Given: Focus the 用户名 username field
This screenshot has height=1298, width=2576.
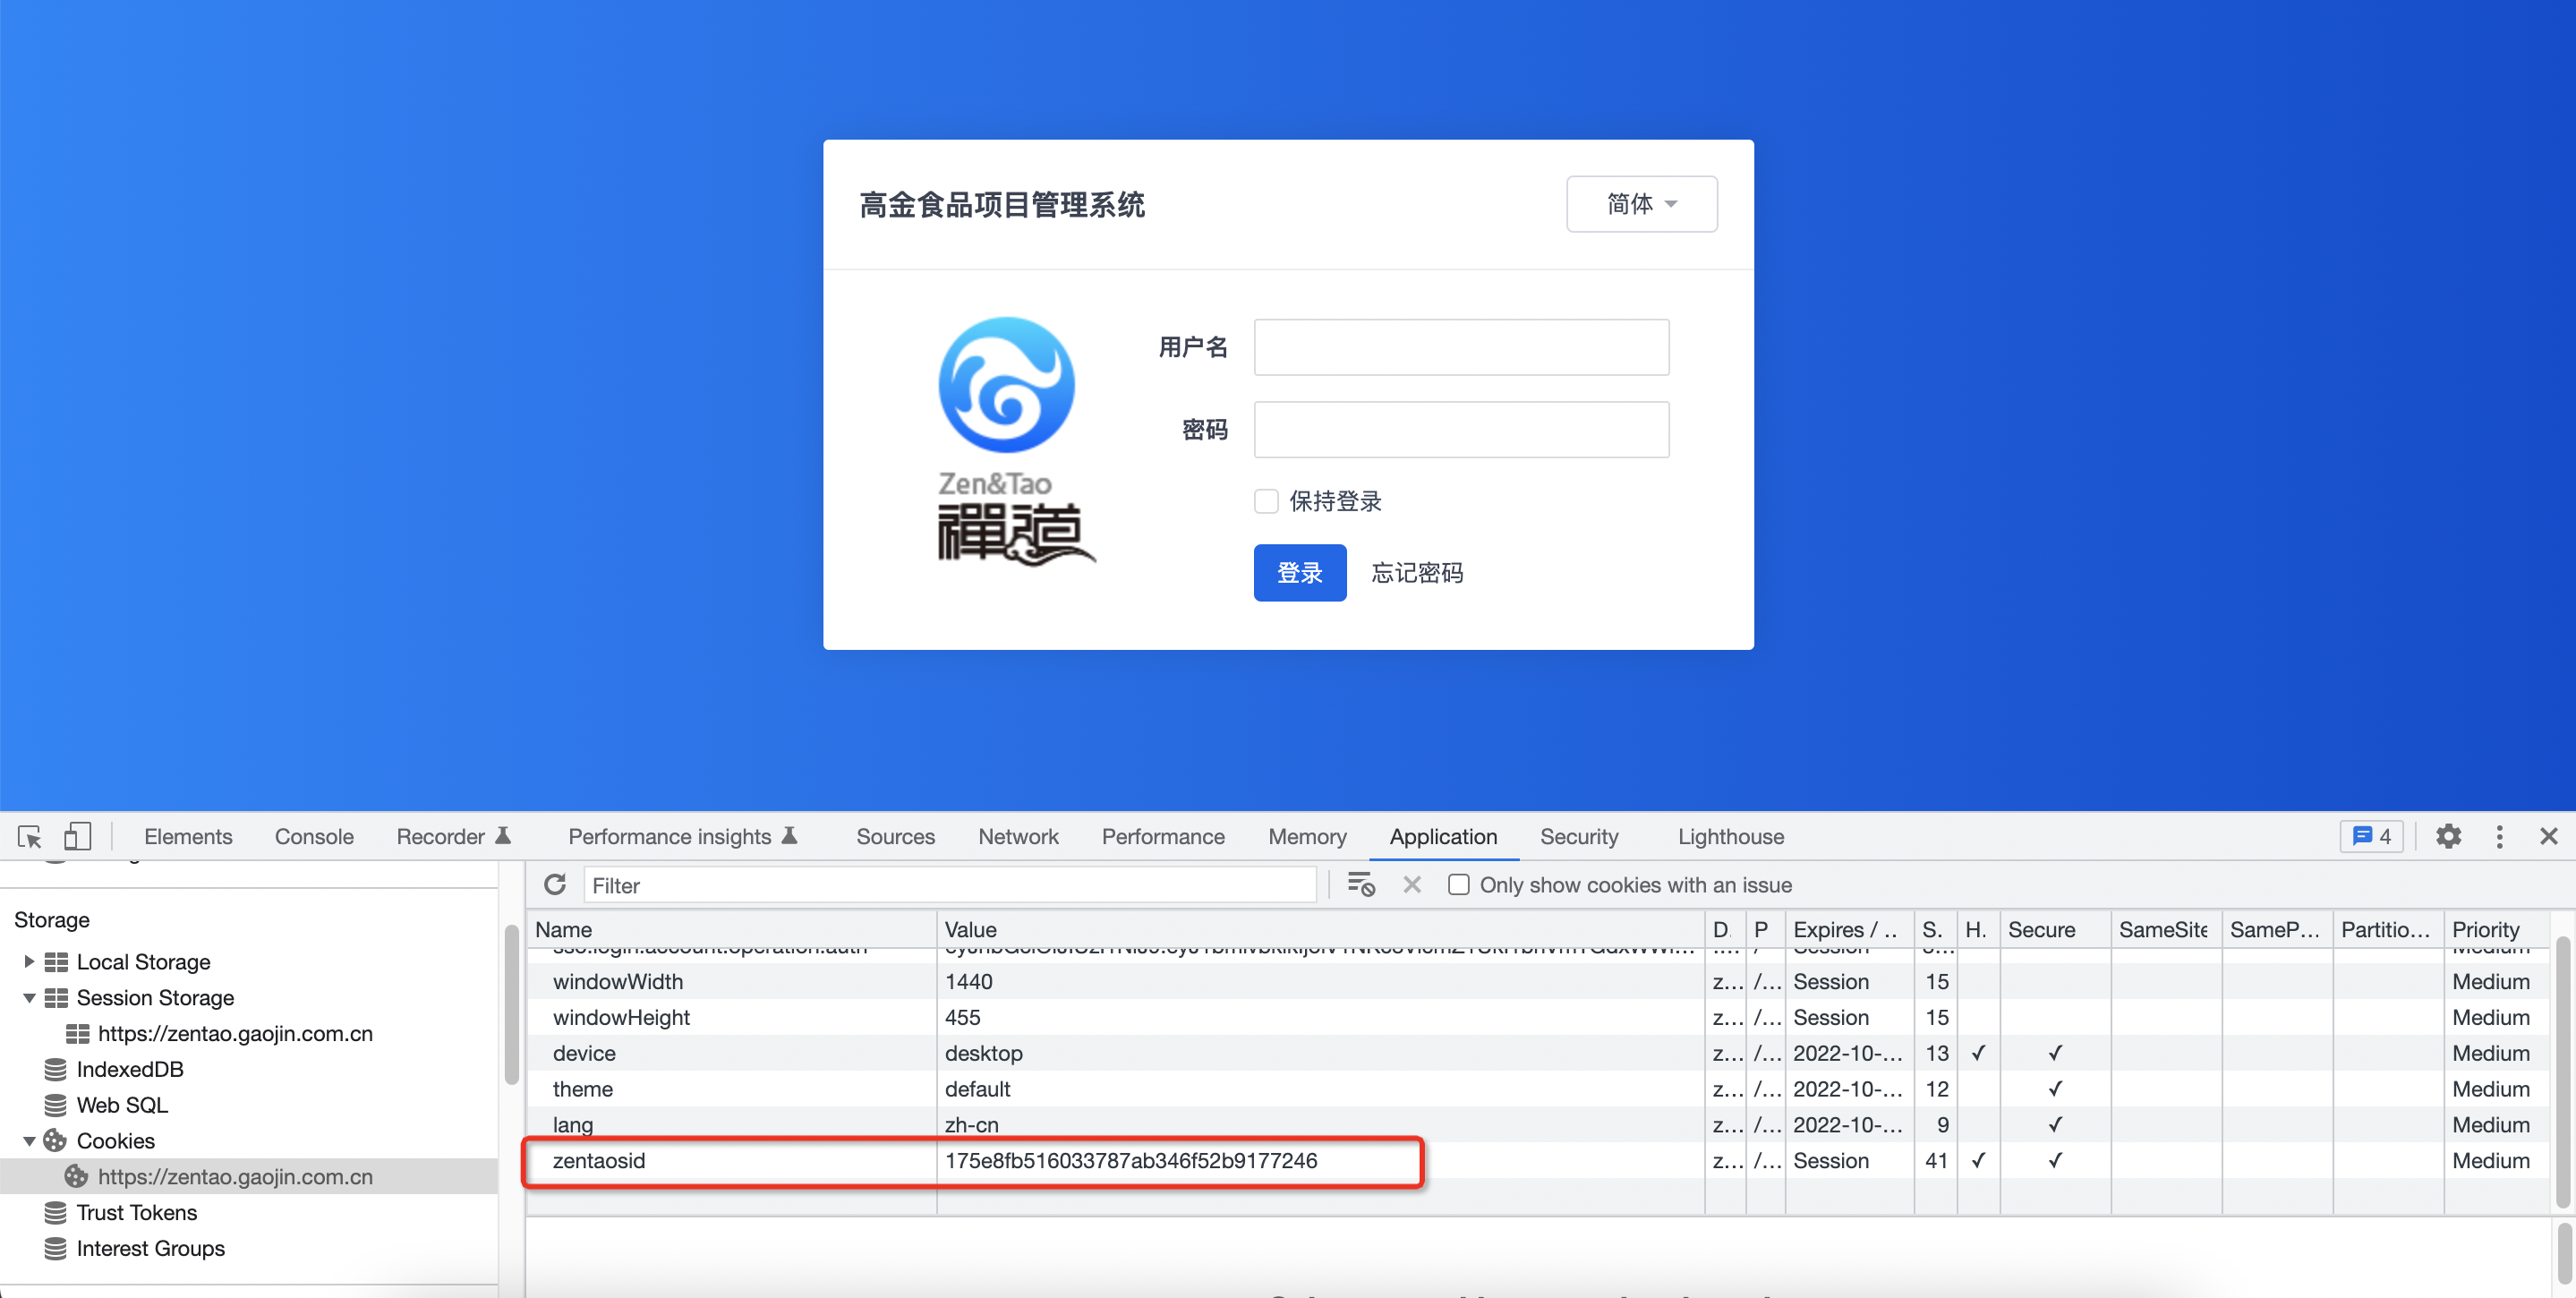Looking at the screenshot, I should (x=1461, y=347).
